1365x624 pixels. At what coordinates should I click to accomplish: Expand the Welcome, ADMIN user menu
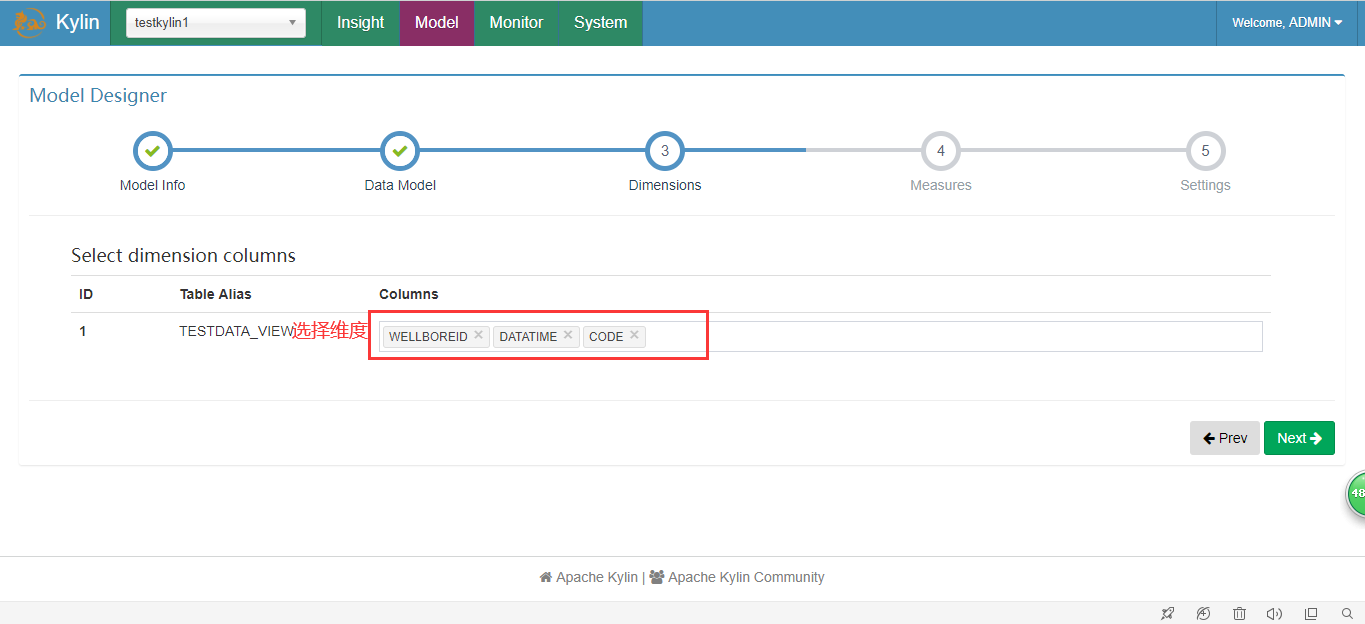tap(1288, 22)
